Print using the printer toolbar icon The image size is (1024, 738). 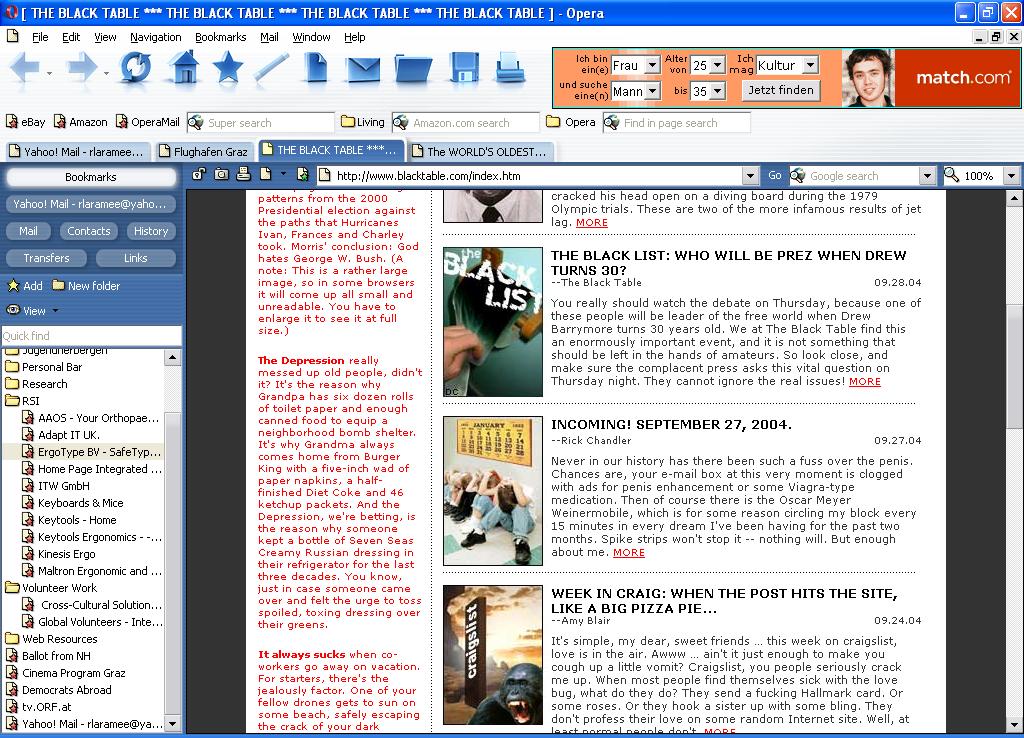(509, 67)
